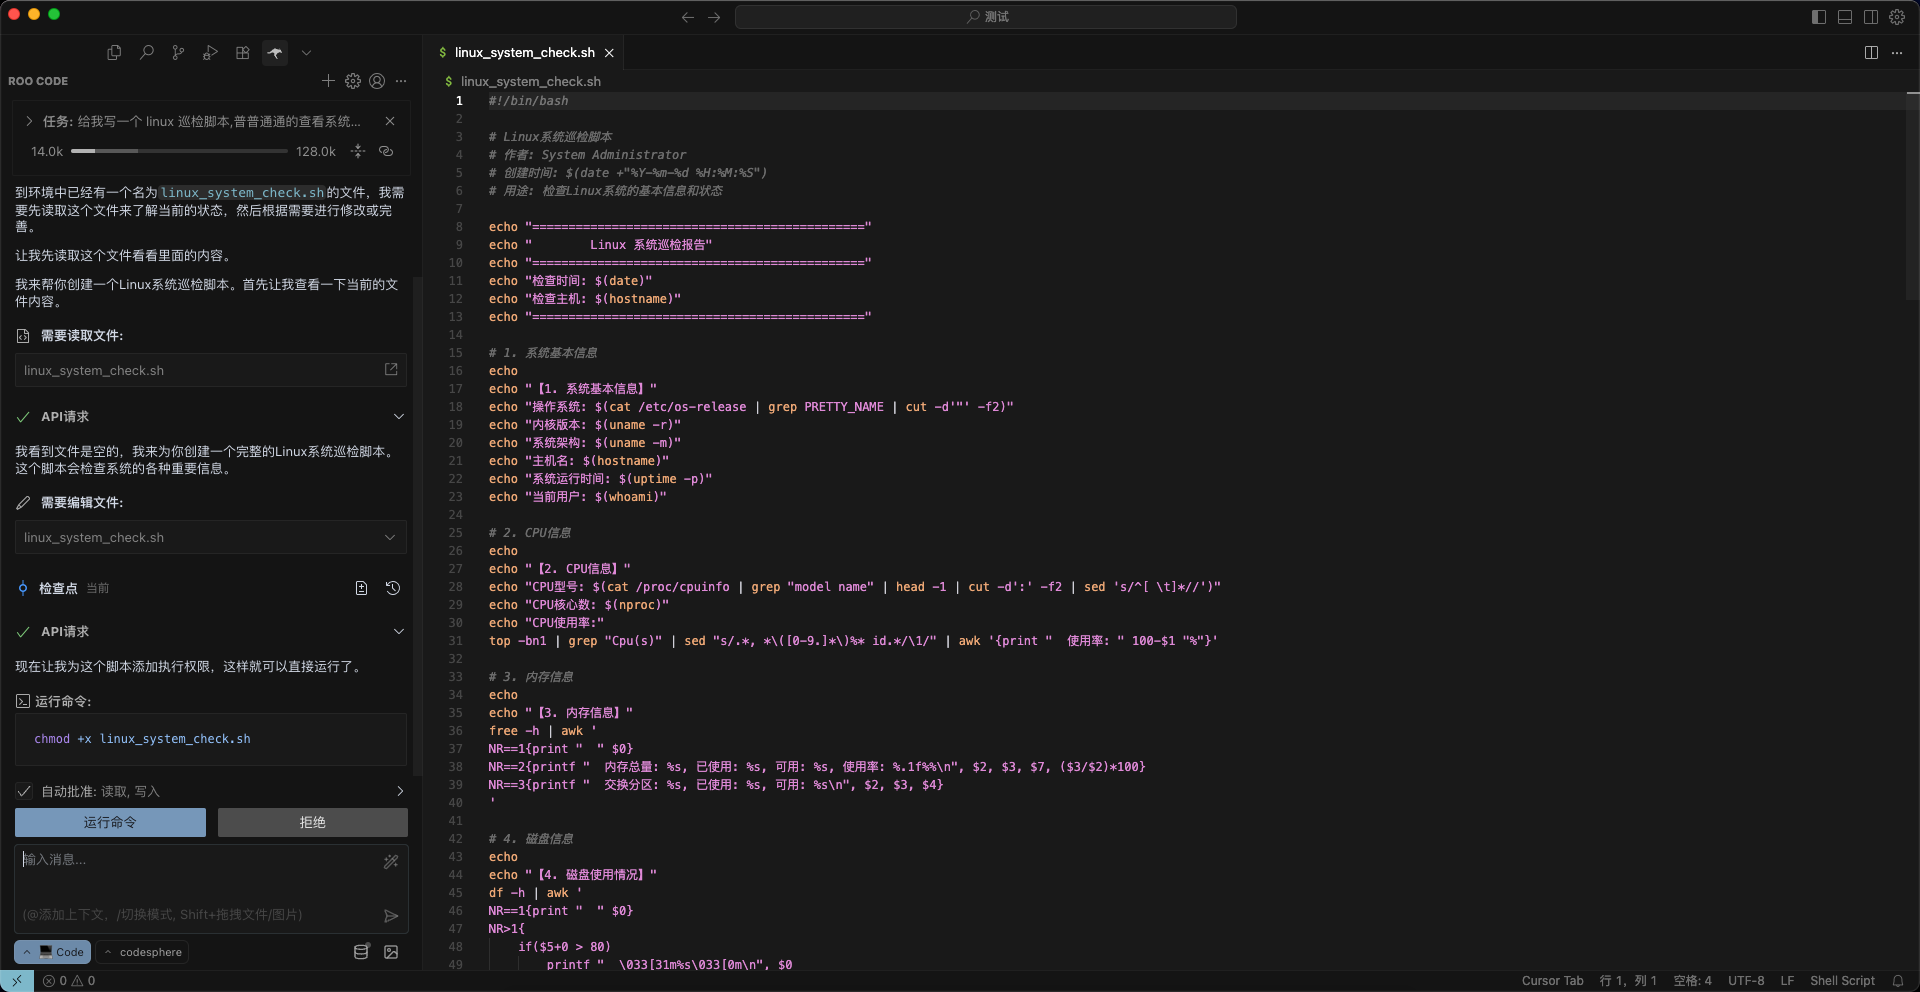Click the 运行命令 button
The height and width of the screenshot is (992, 1920).
point(110,822)
